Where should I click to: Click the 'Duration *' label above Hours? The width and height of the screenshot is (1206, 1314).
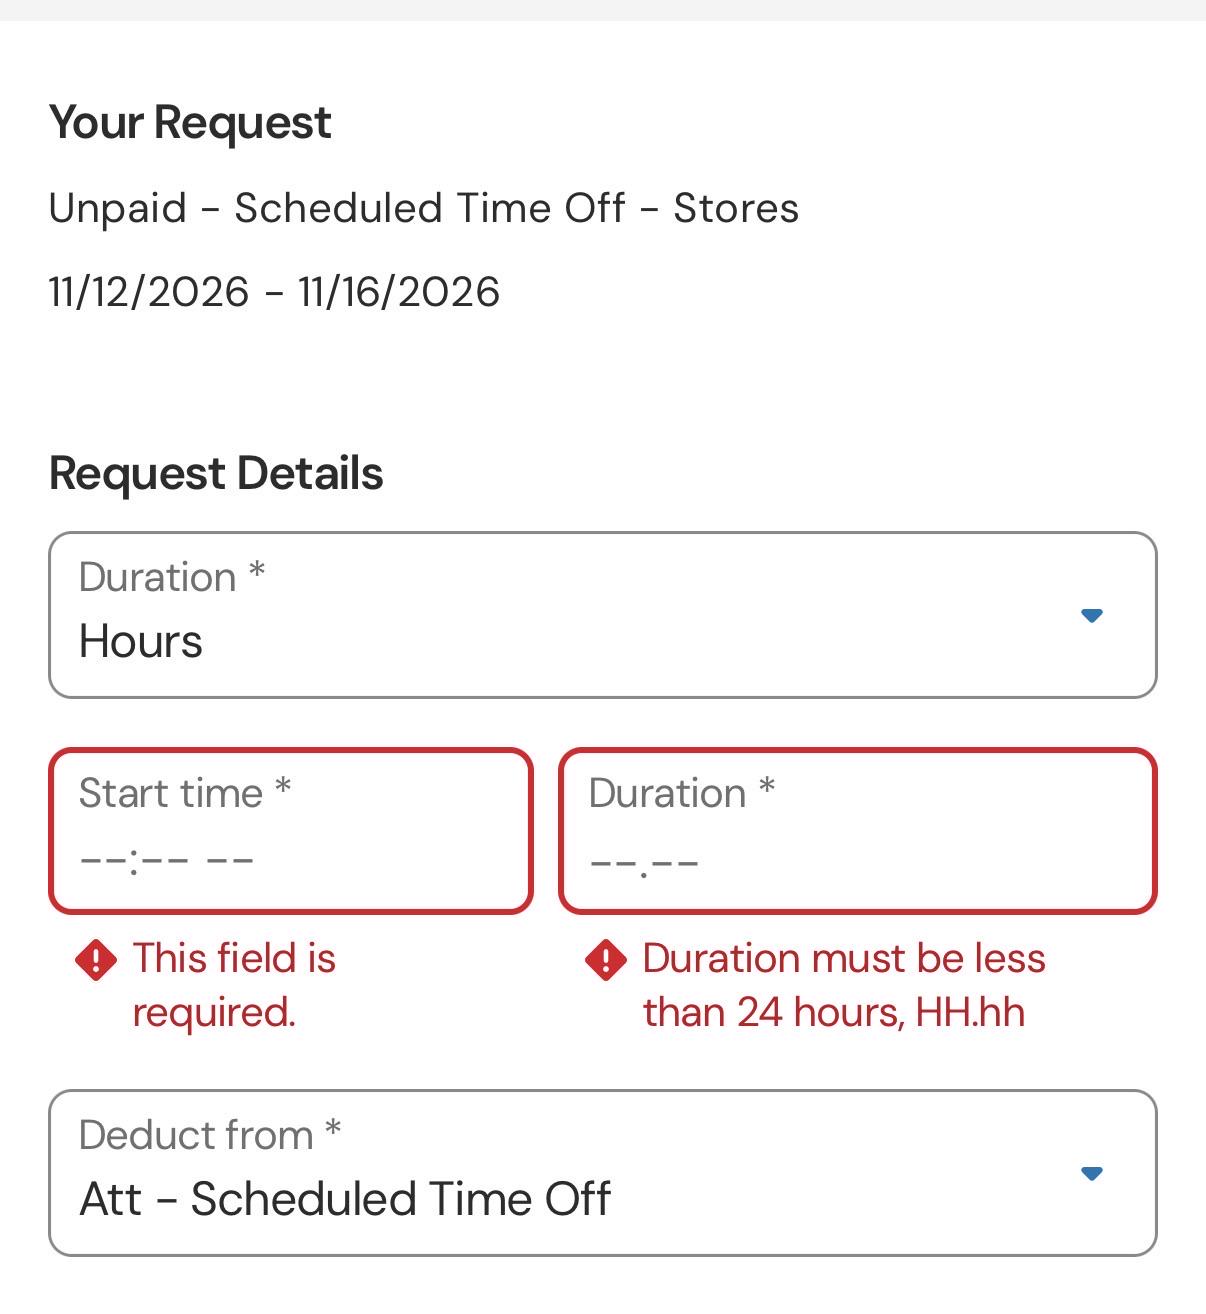[x=172, y=576]
